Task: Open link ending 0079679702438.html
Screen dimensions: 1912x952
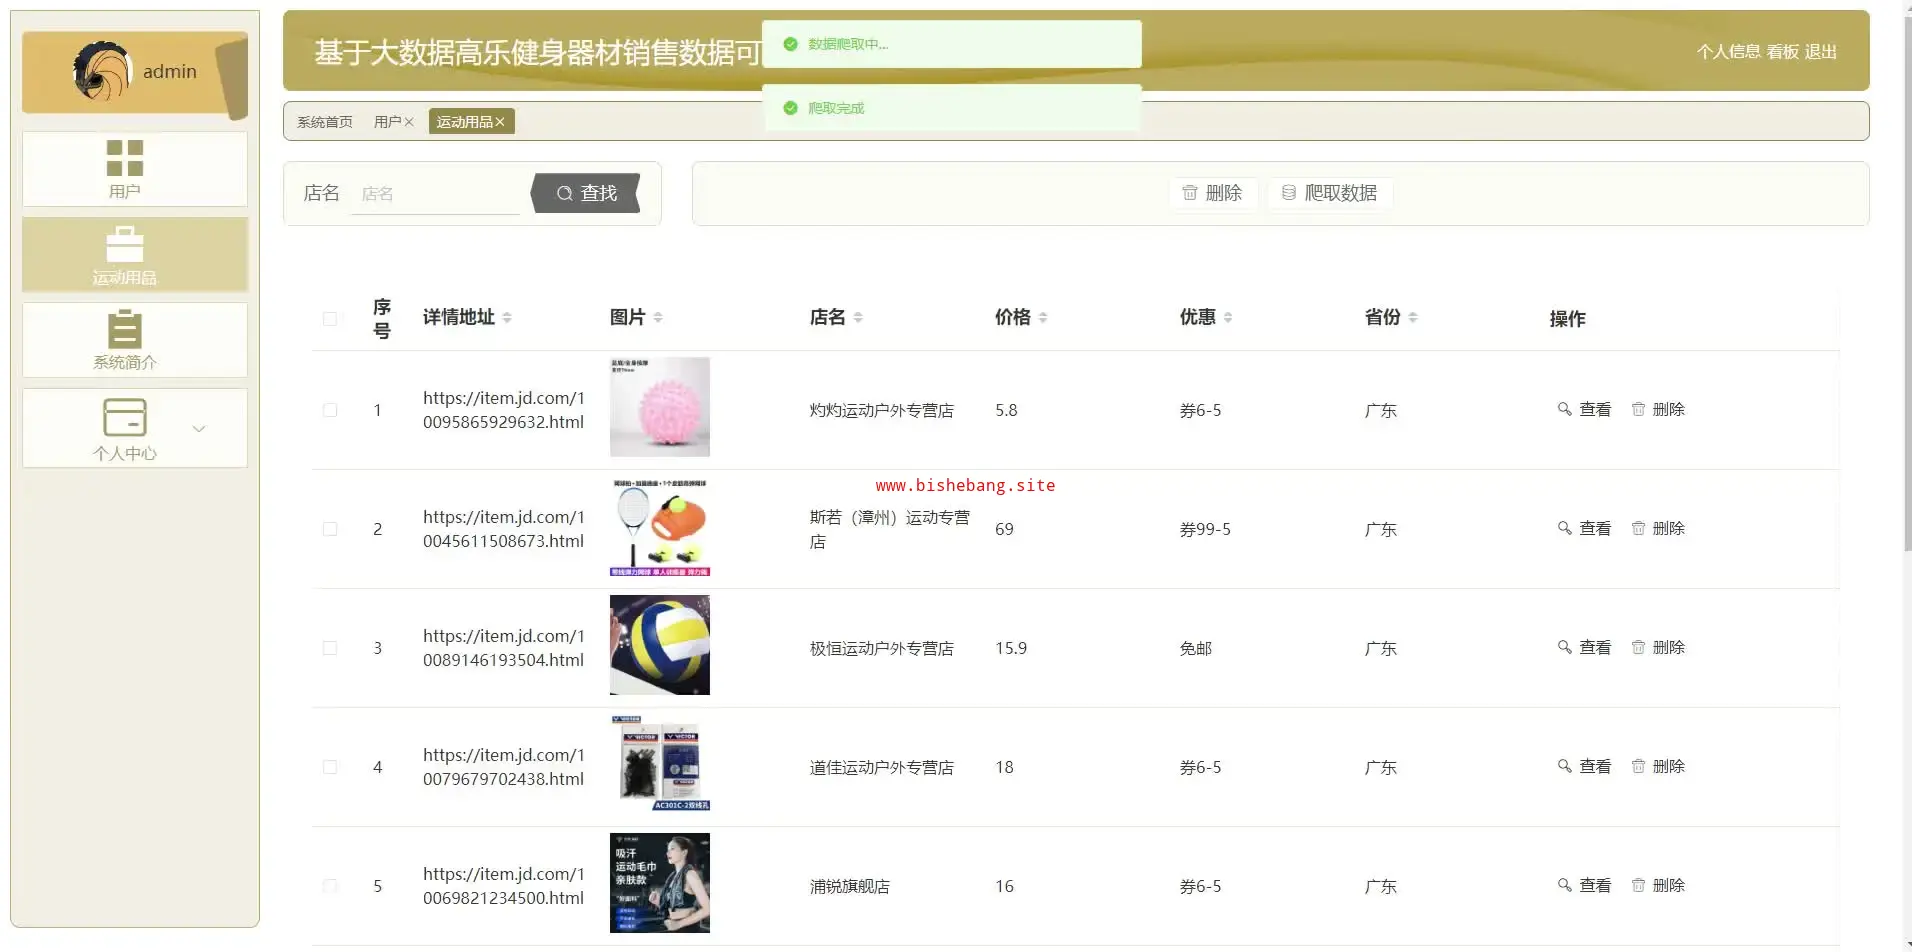Action: (x=503, y=767)
